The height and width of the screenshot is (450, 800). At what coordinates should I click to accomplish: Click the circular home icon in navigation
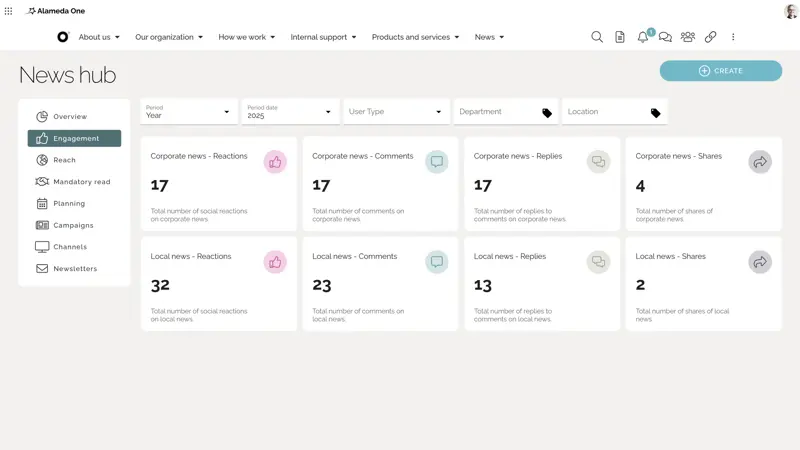click(63, 37)
